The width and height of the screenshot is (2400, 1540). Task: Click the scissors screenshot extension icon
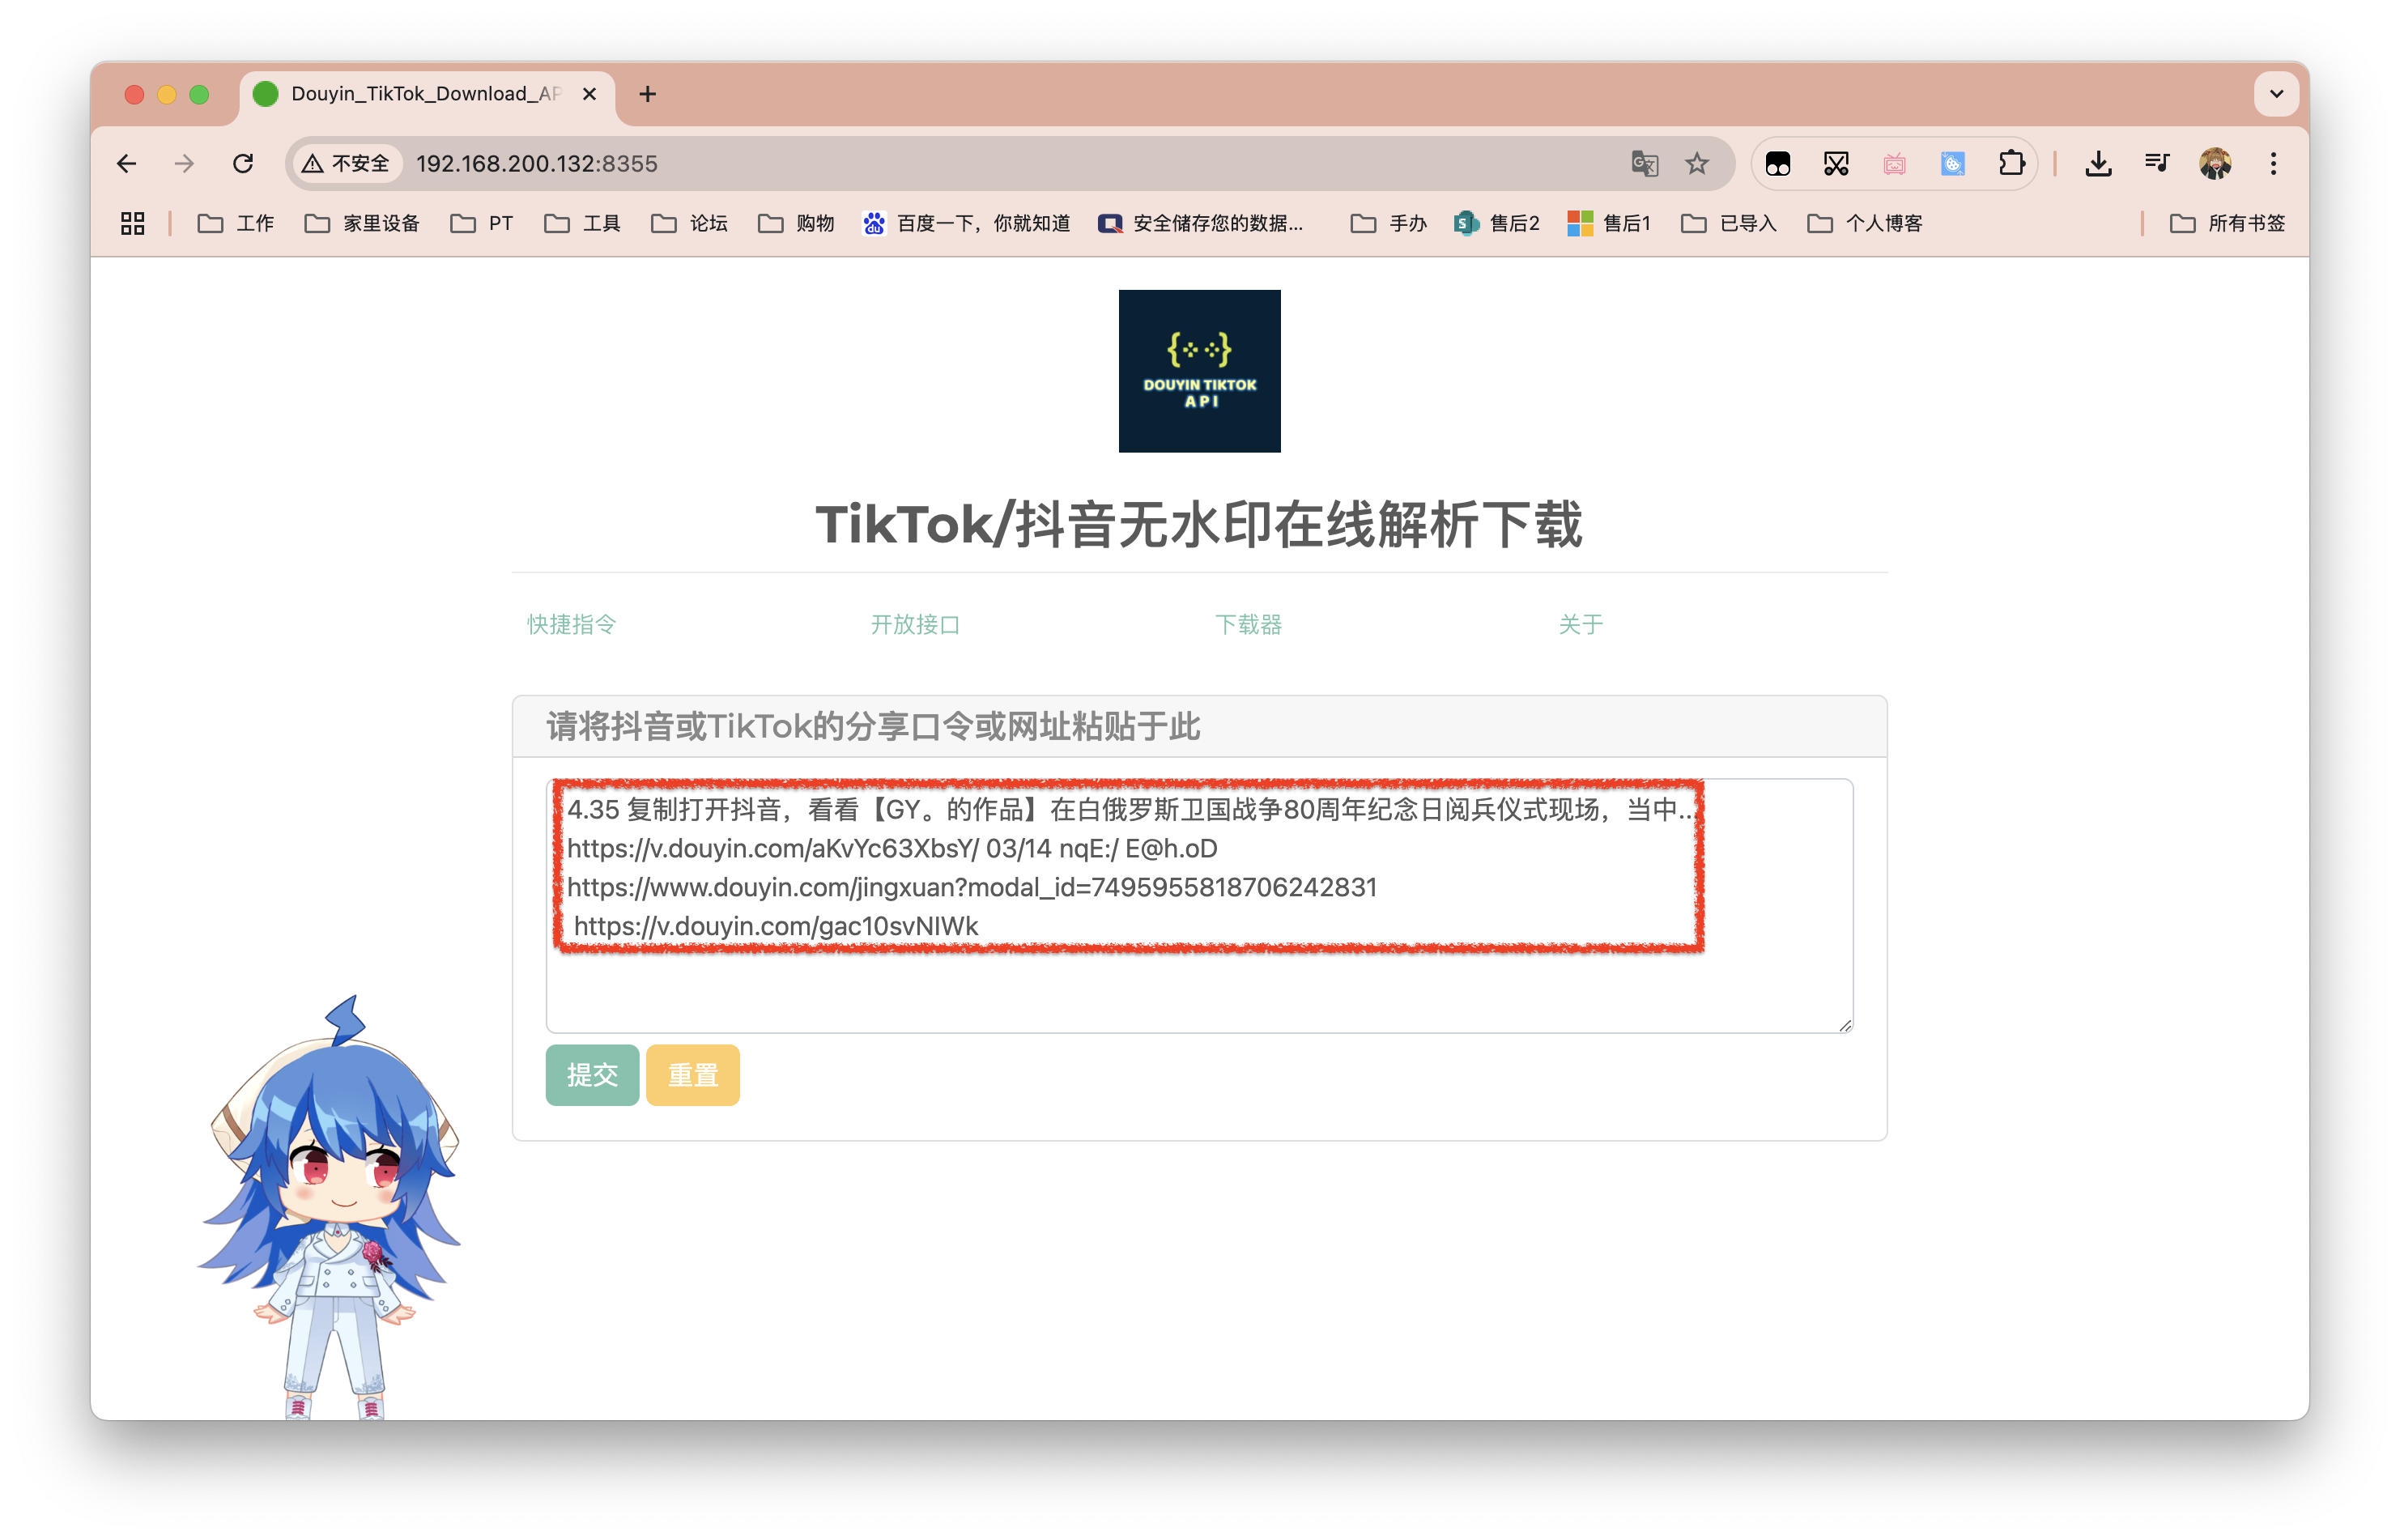pyautogui.click(x=1836, y=163)
